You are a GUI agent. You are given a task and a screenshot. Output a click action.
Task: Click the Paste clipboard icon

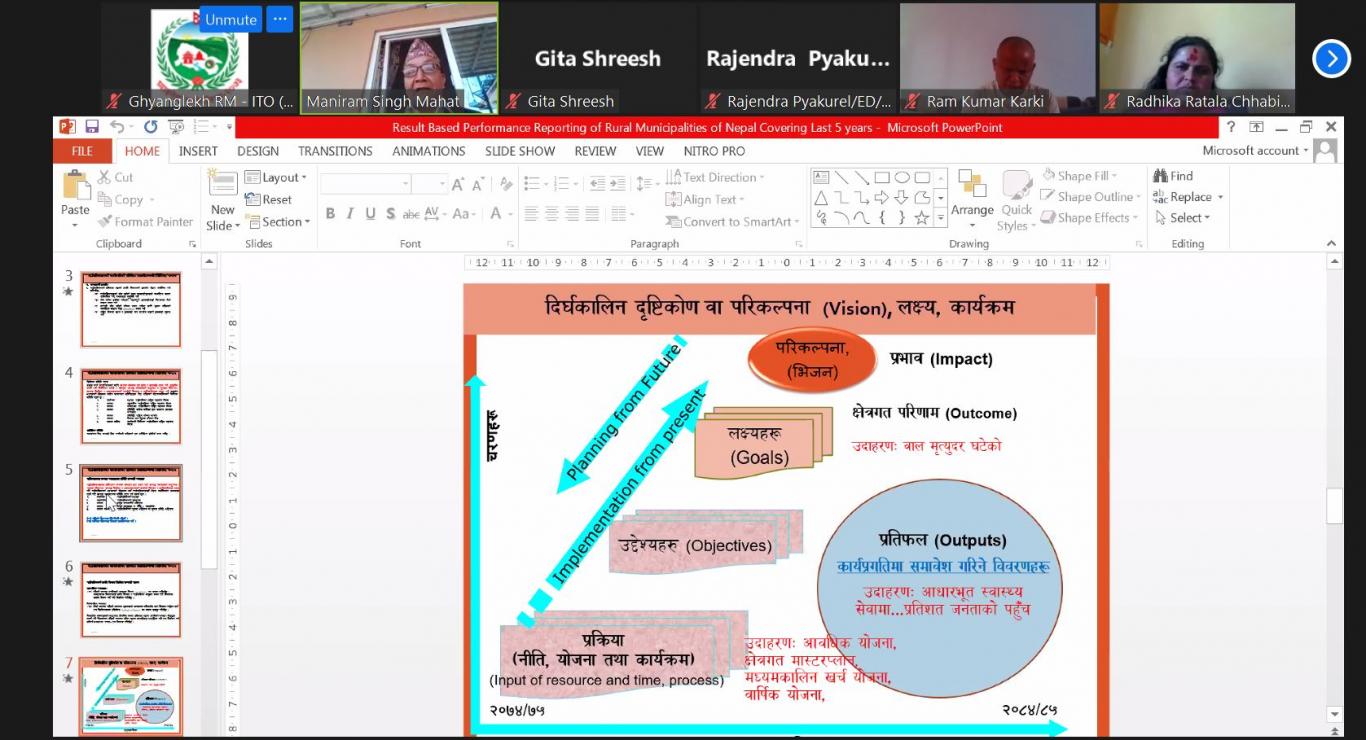[x=75, y=186]
